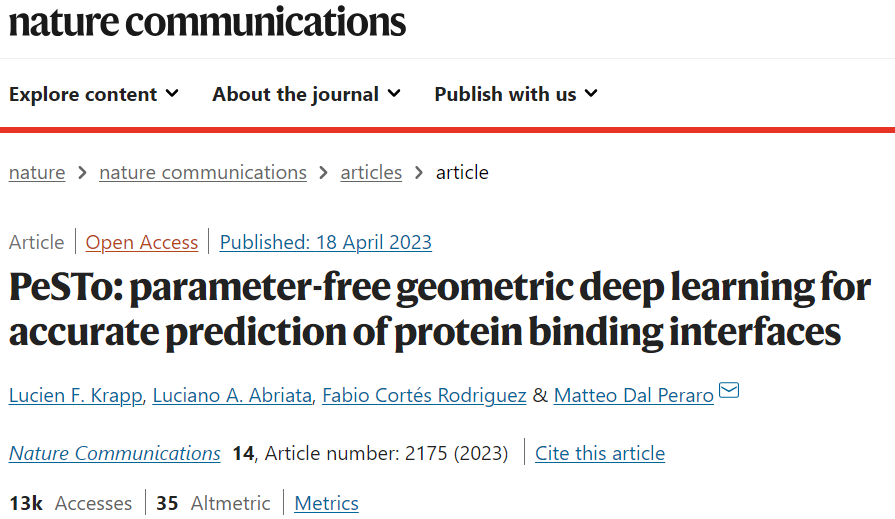This screenshot has width=895, height=519.
Task: Open author Luciano A. Abriata
Action: tap(232, 395)
